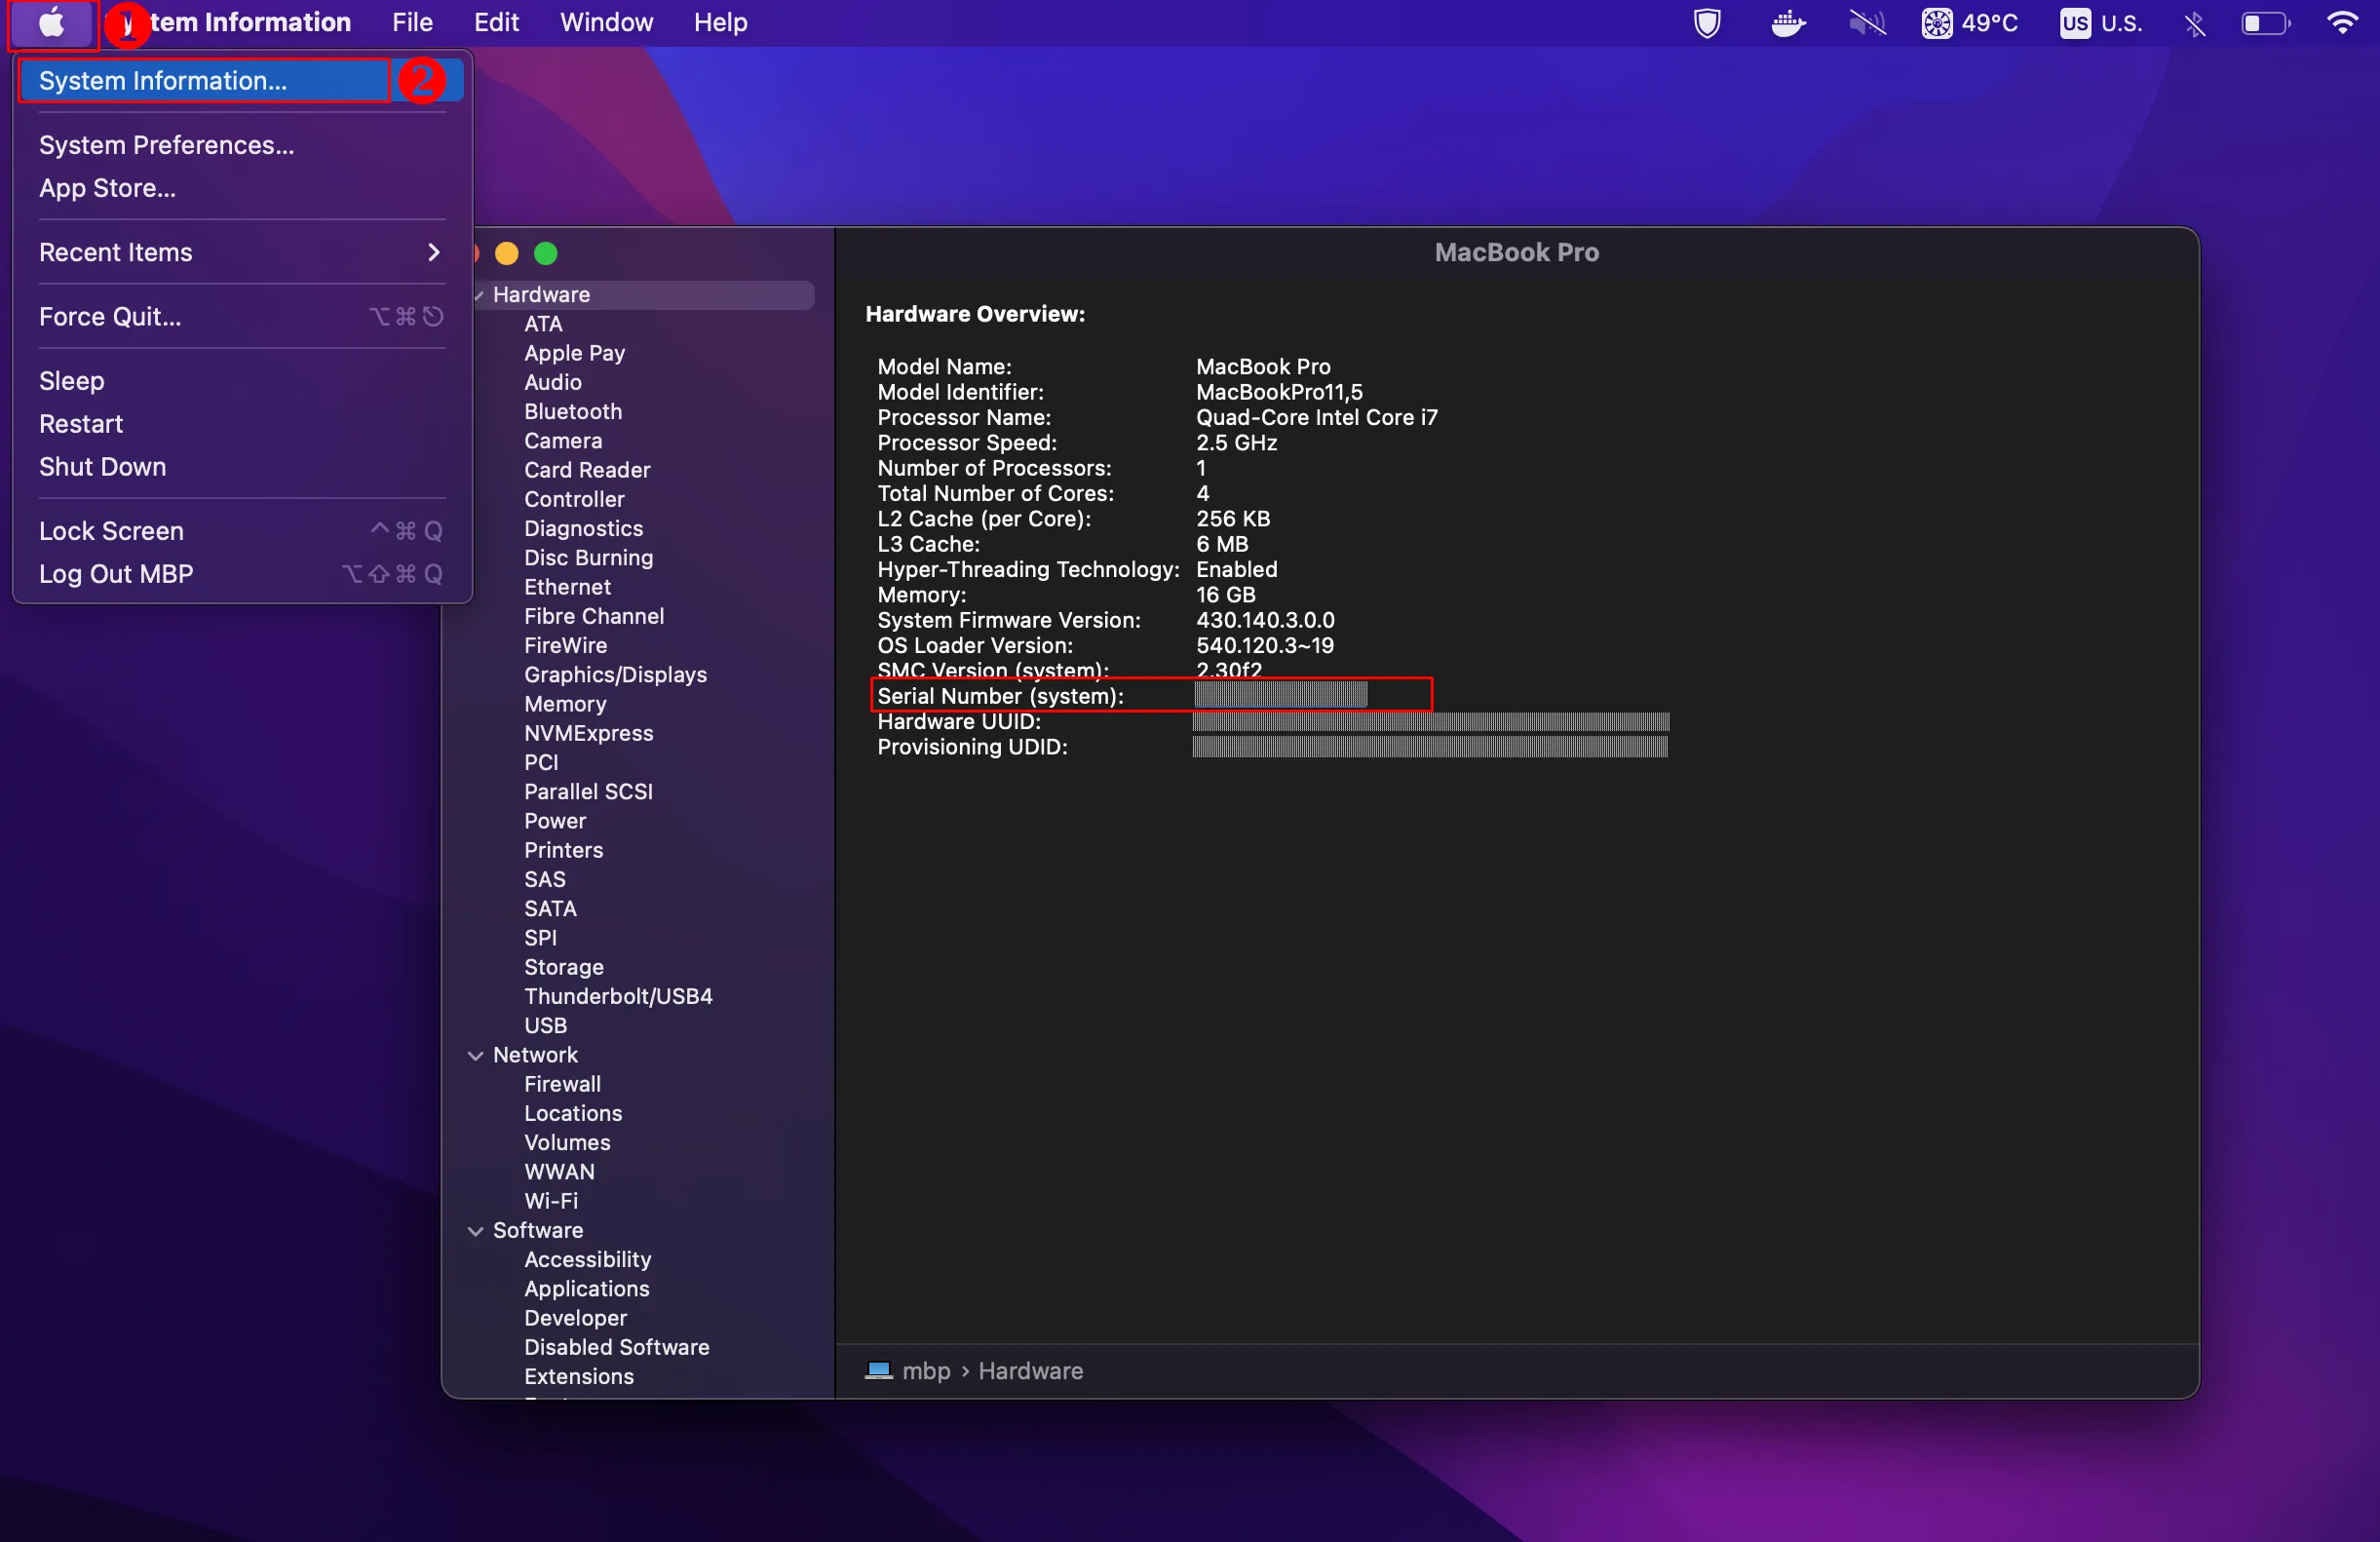Click Force Quit menu entry

[x=110, y=316]
